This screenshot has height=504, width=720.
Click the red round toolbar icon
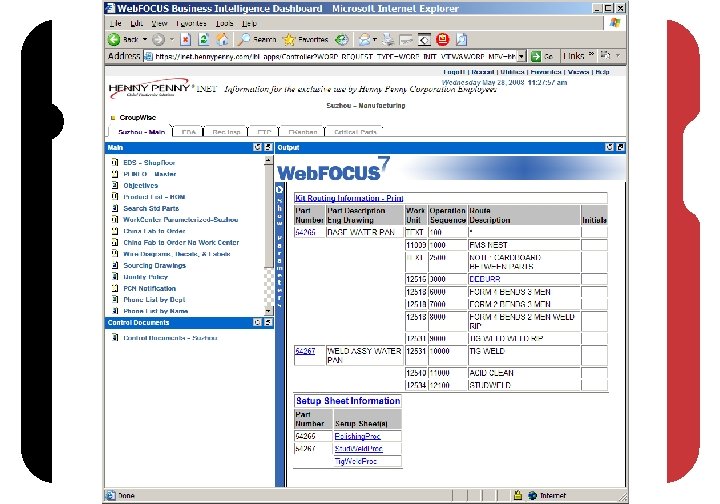443,39
